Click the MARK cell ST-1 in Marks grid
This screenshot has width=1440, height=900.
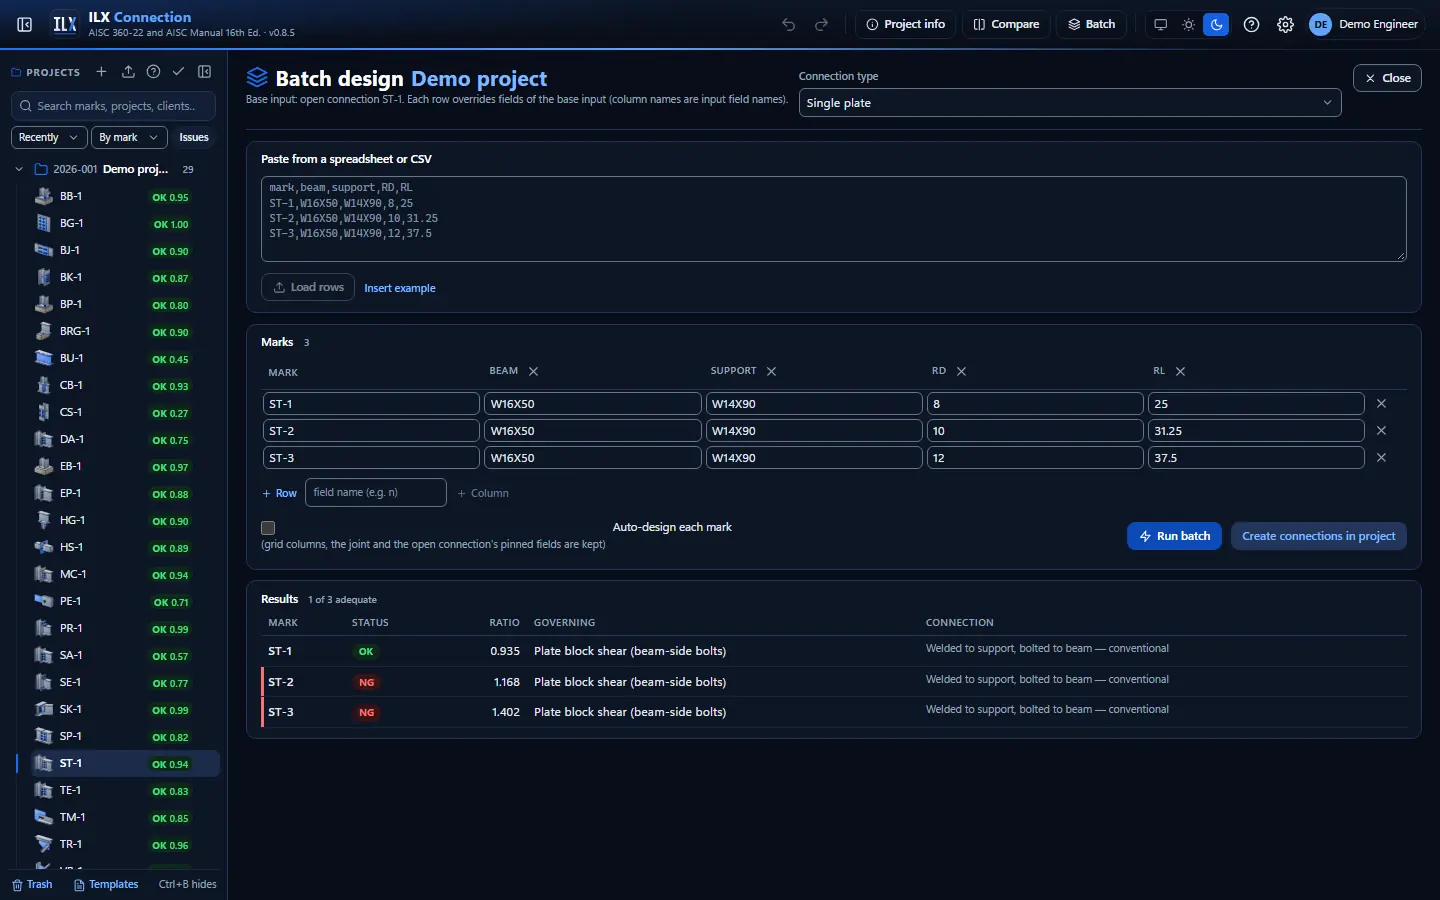click(x=371, y=404)
